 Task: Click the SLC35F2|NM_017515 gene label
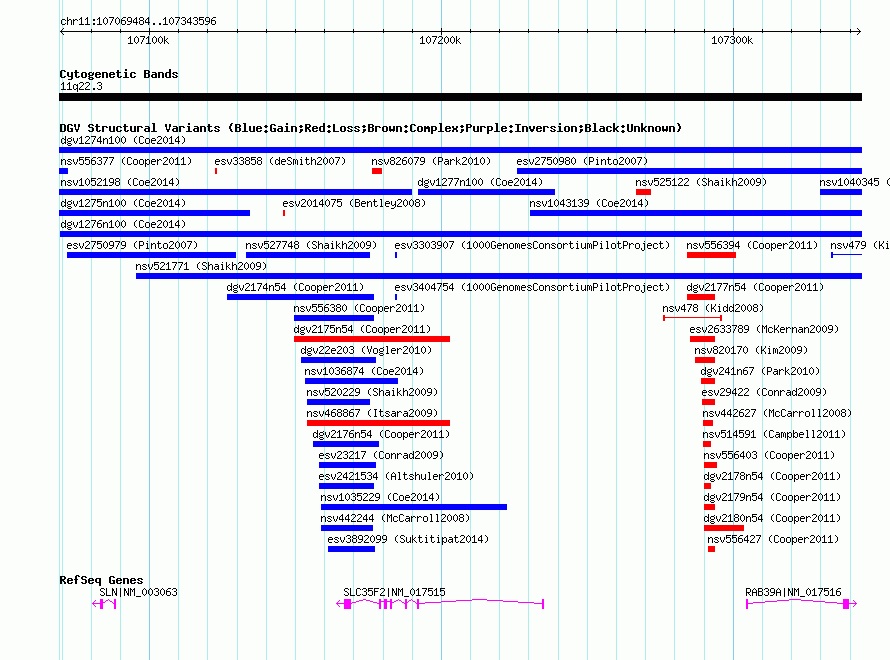click(394, 592)
